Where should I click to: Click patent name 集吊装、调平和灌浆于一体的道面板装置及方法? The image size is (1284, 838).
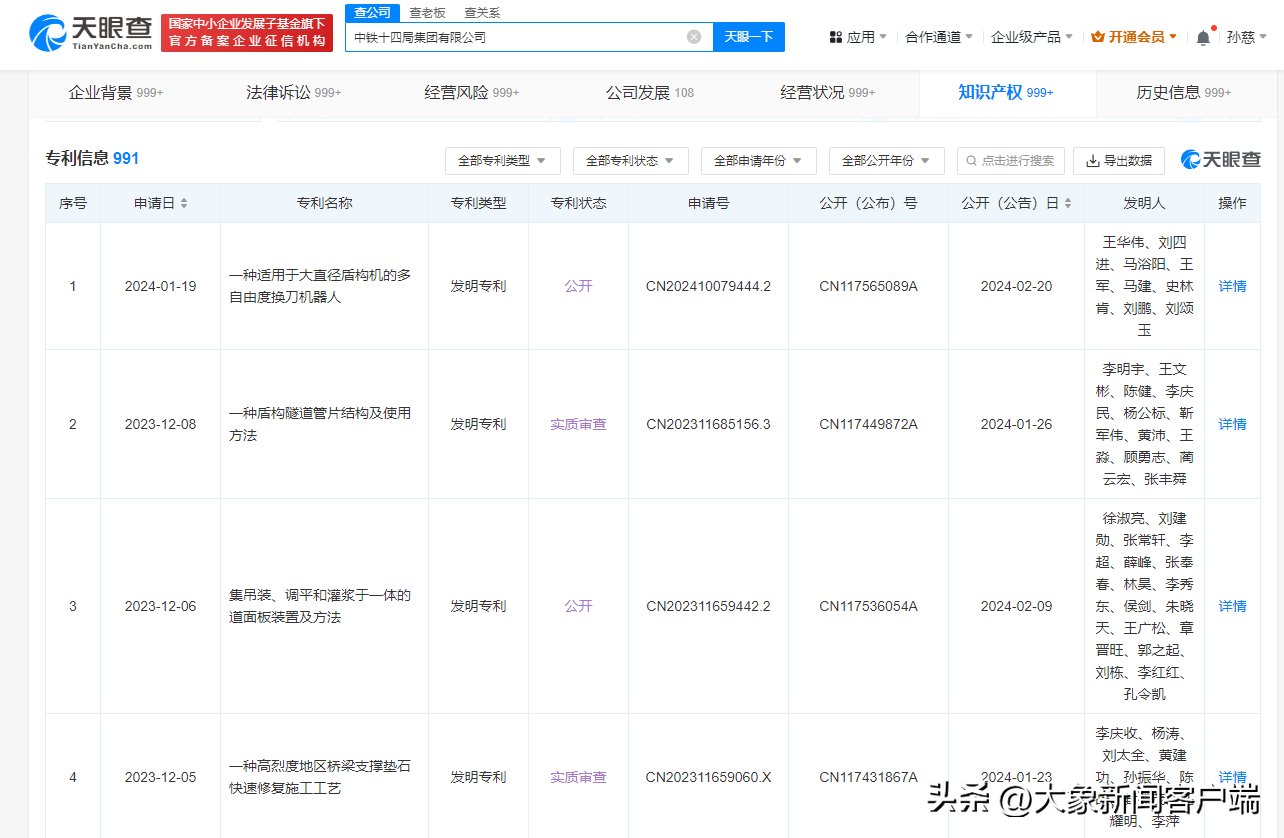(x=320, y=606)
